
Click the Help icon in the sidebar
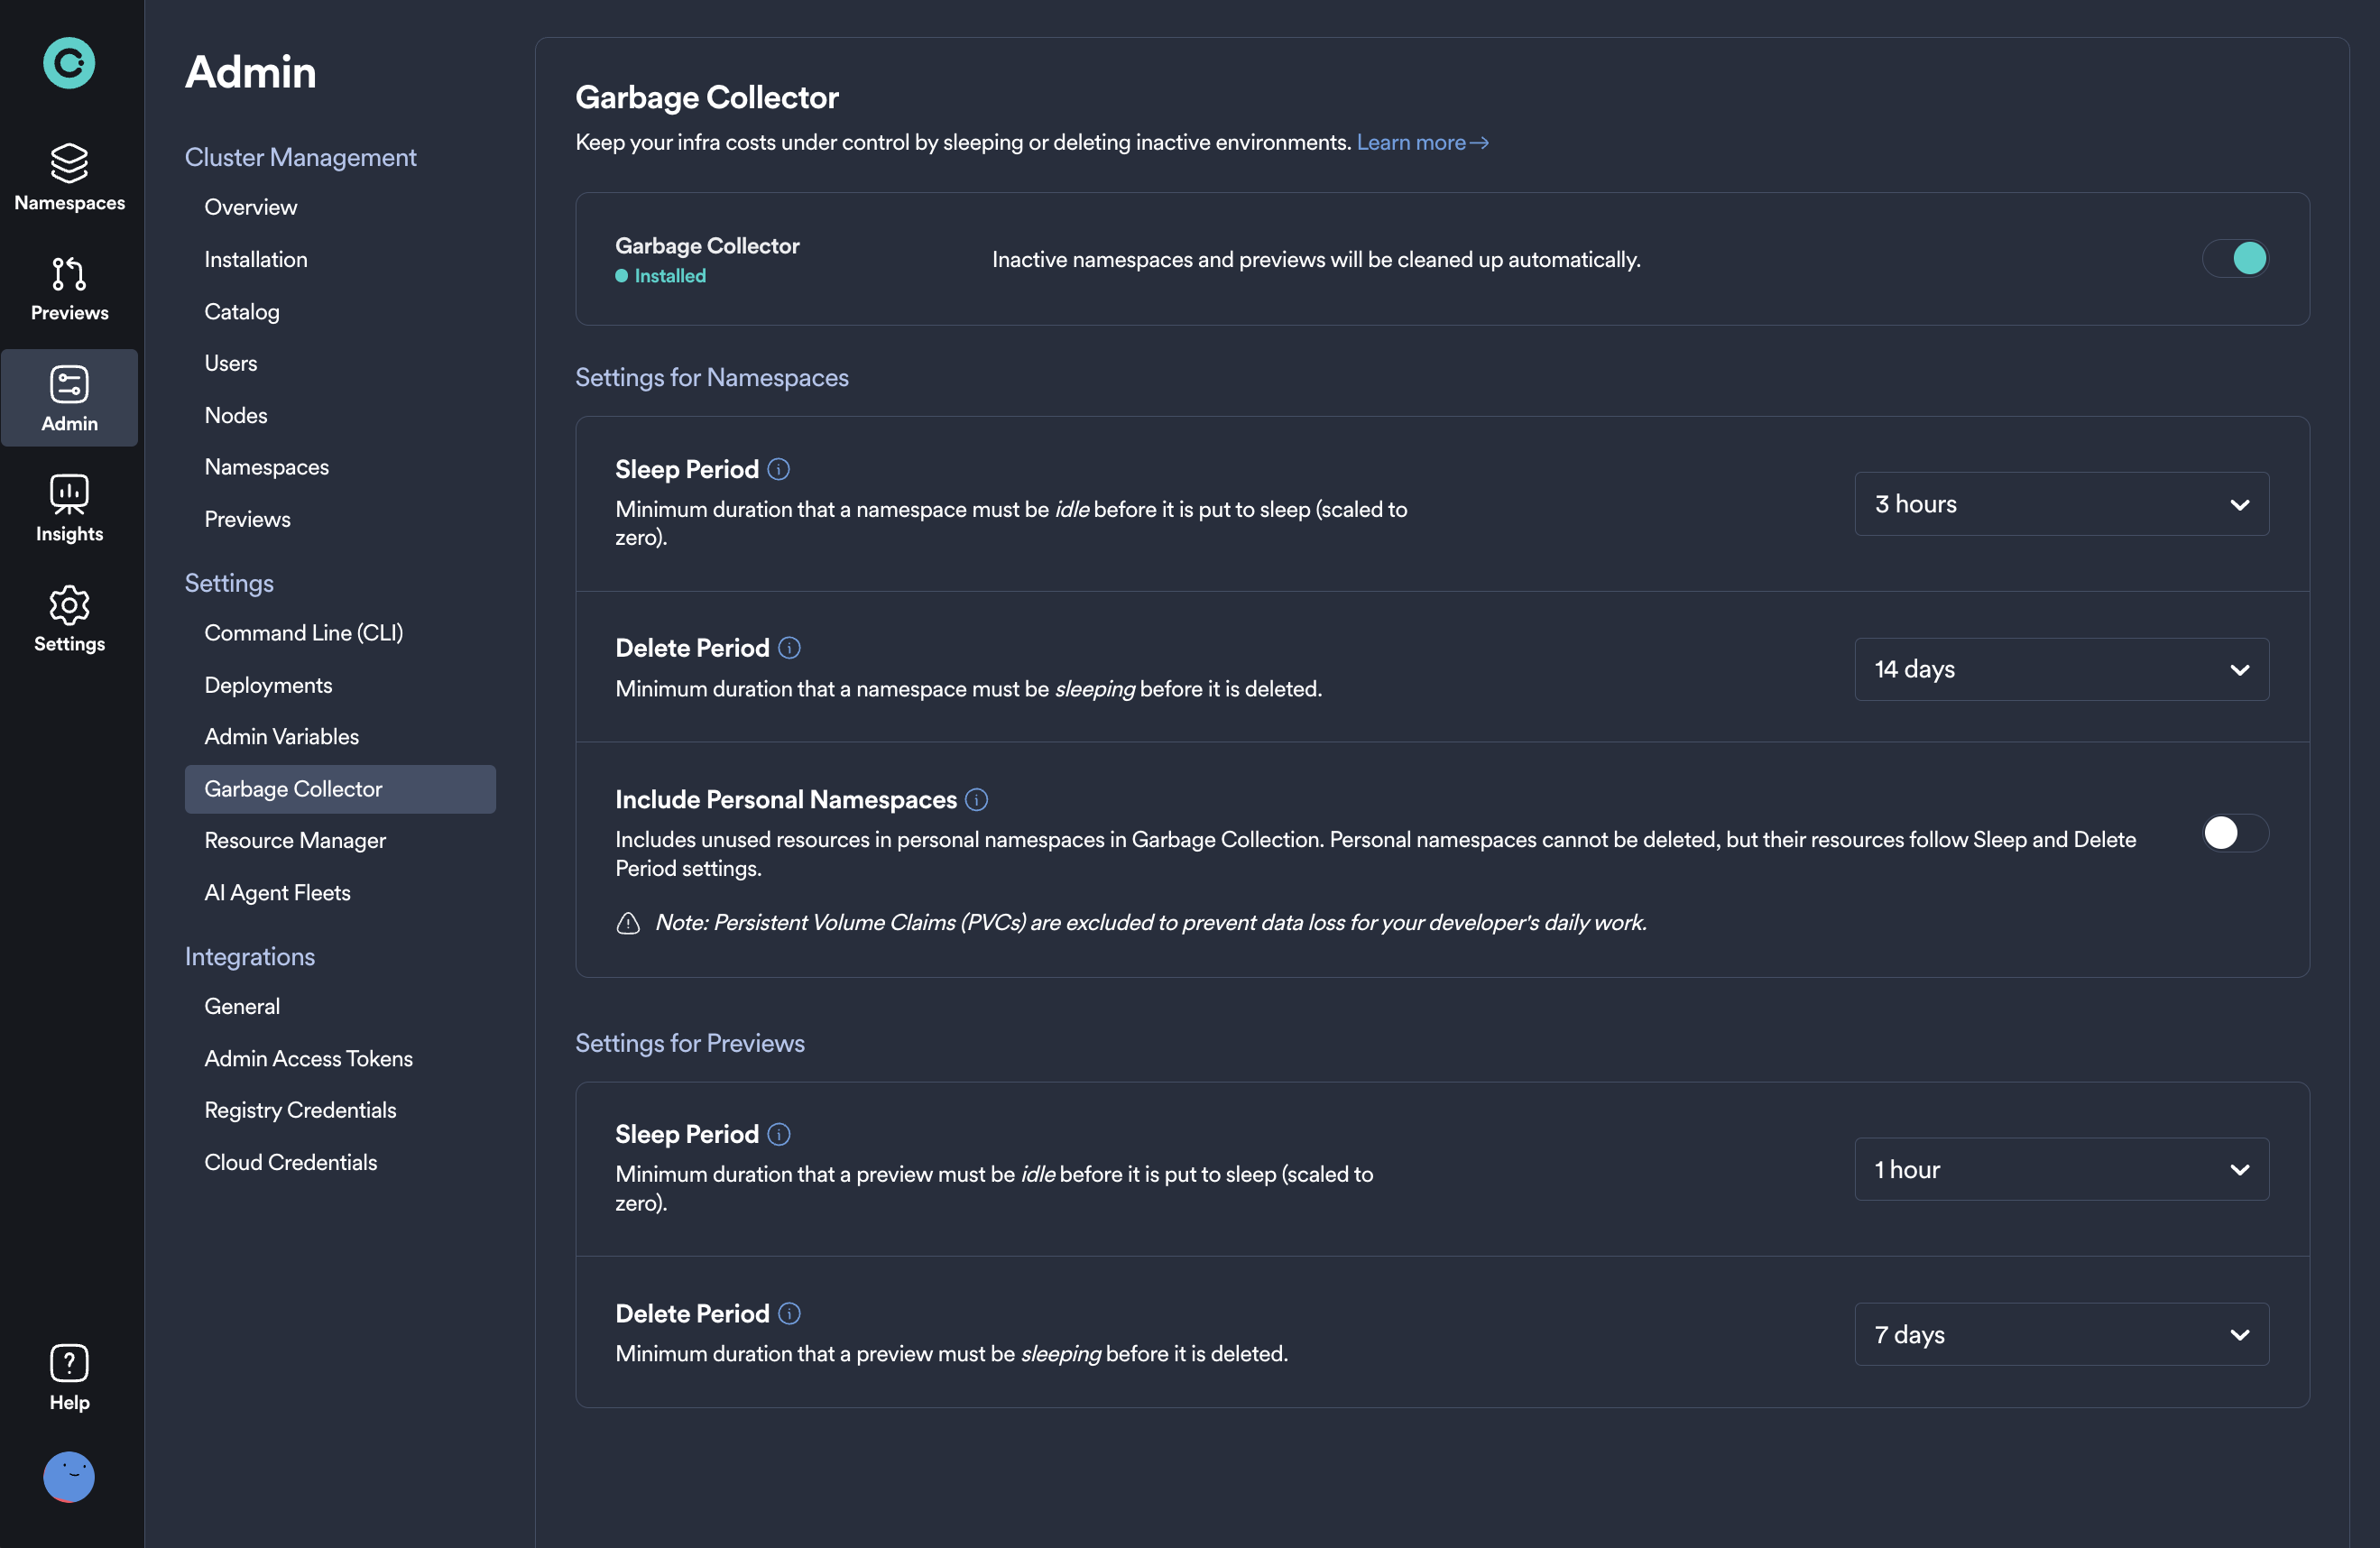click(68, 1376)
